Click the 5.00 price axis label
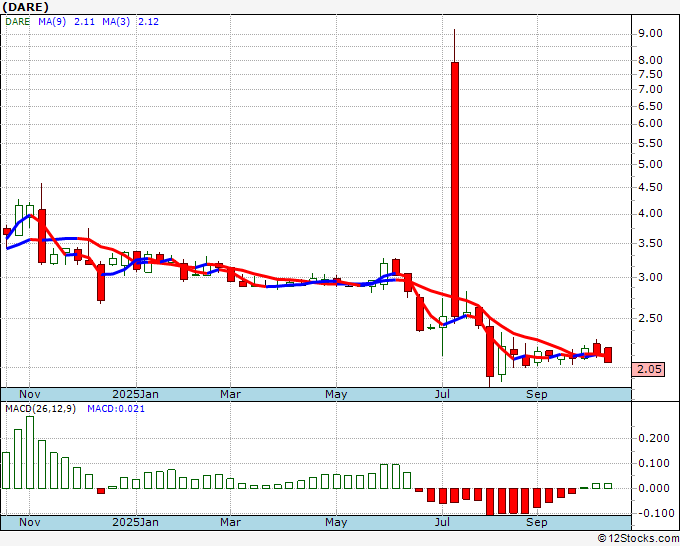Viewport: 680px width, 546px height. (x=651, y=164)
